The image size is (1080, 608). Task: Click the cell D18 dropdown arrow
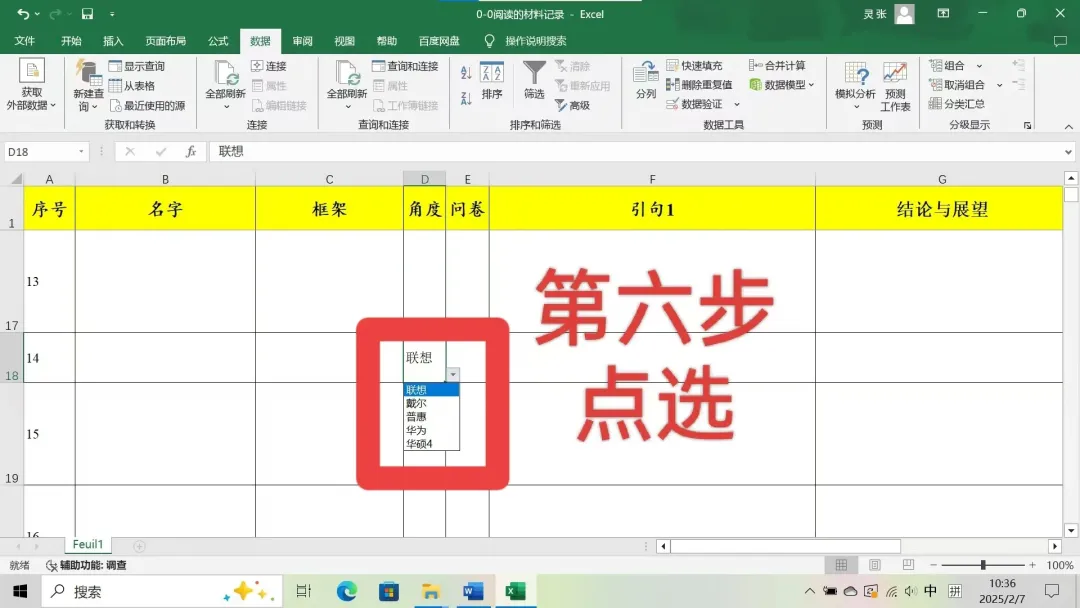(x=453, y=375)
